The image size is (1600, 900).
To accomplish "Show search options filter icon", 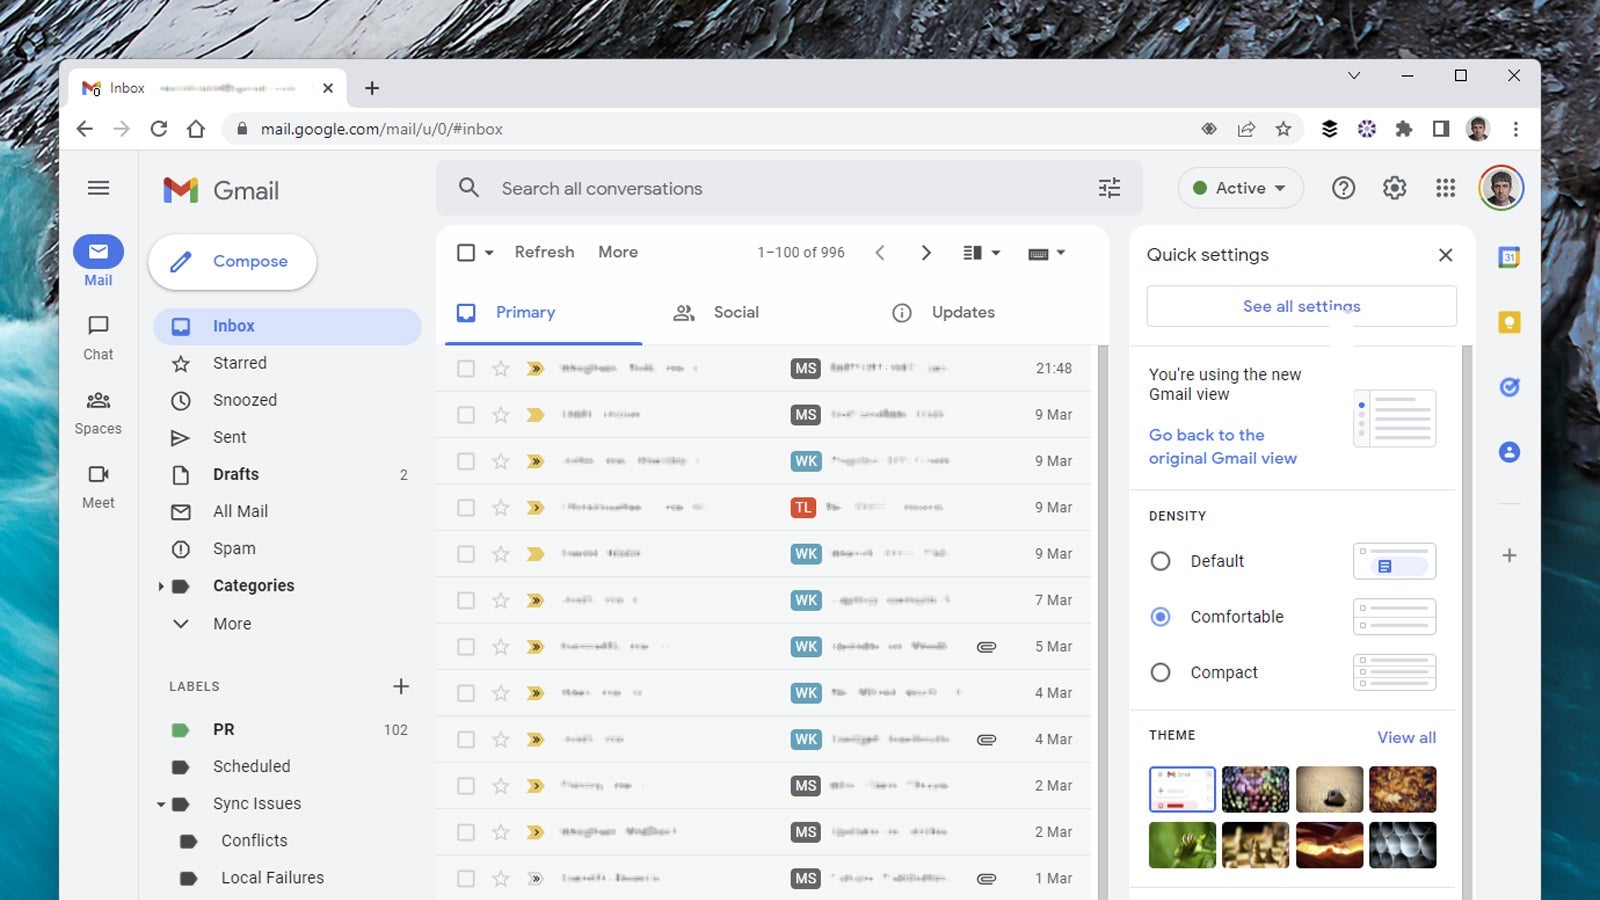I will pos(1109,188).
